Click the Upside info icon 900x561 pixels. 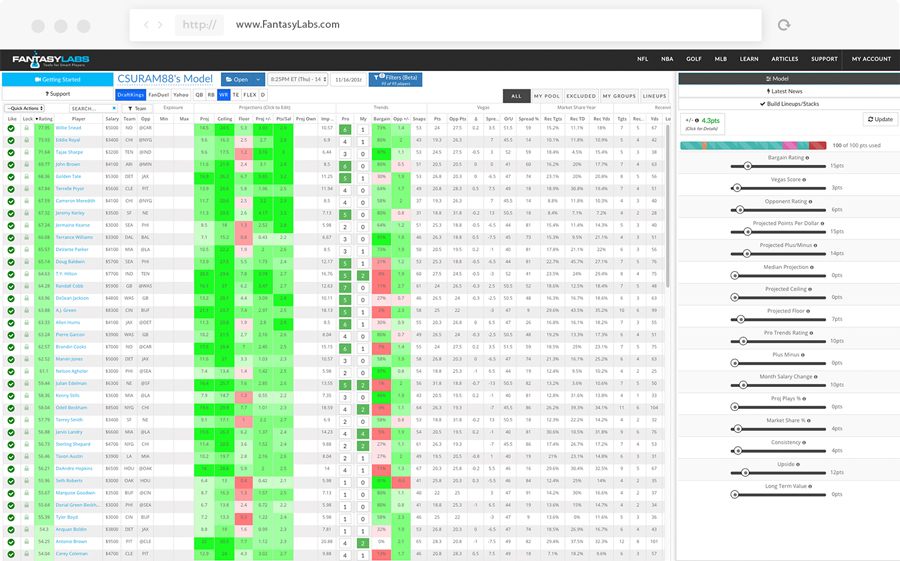(798, 464)
